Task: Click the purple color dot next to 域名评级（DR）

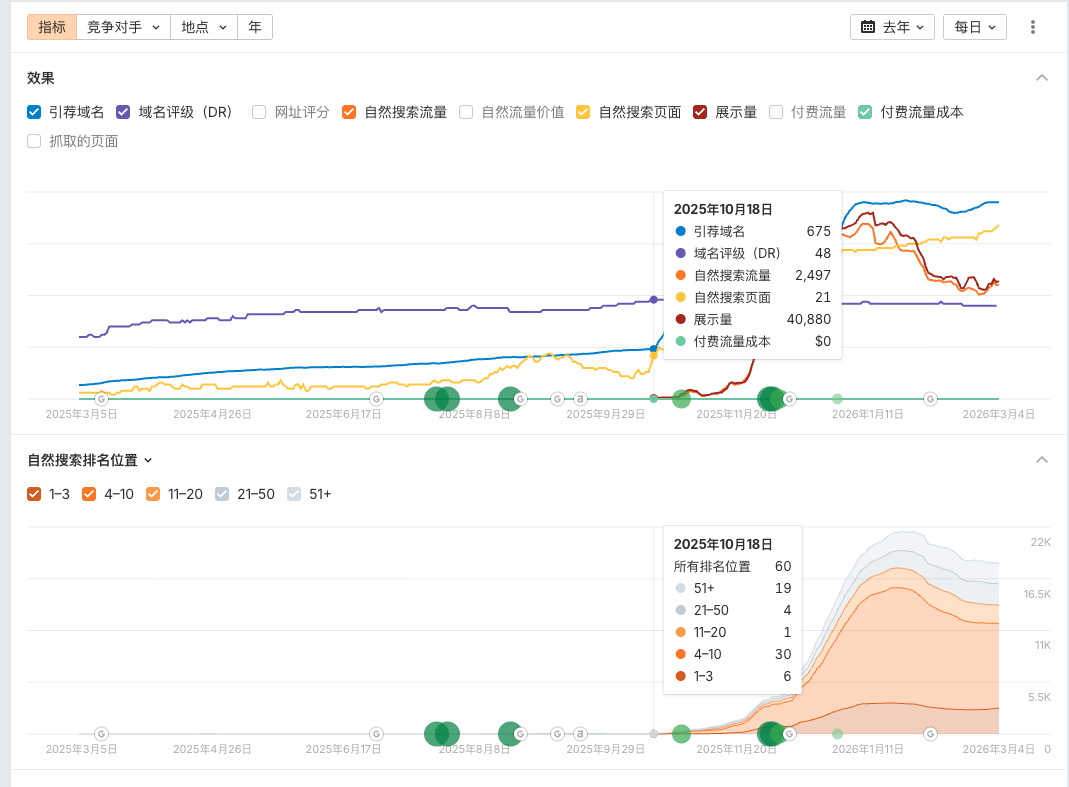Action: click(x=682, y=253)
